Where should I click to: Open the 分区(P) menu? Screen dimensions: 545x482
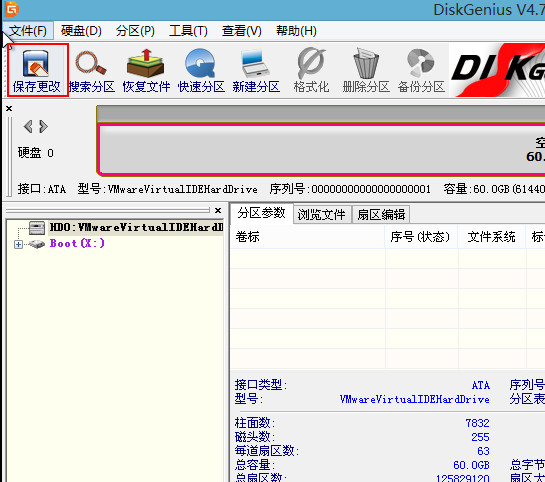135,31
